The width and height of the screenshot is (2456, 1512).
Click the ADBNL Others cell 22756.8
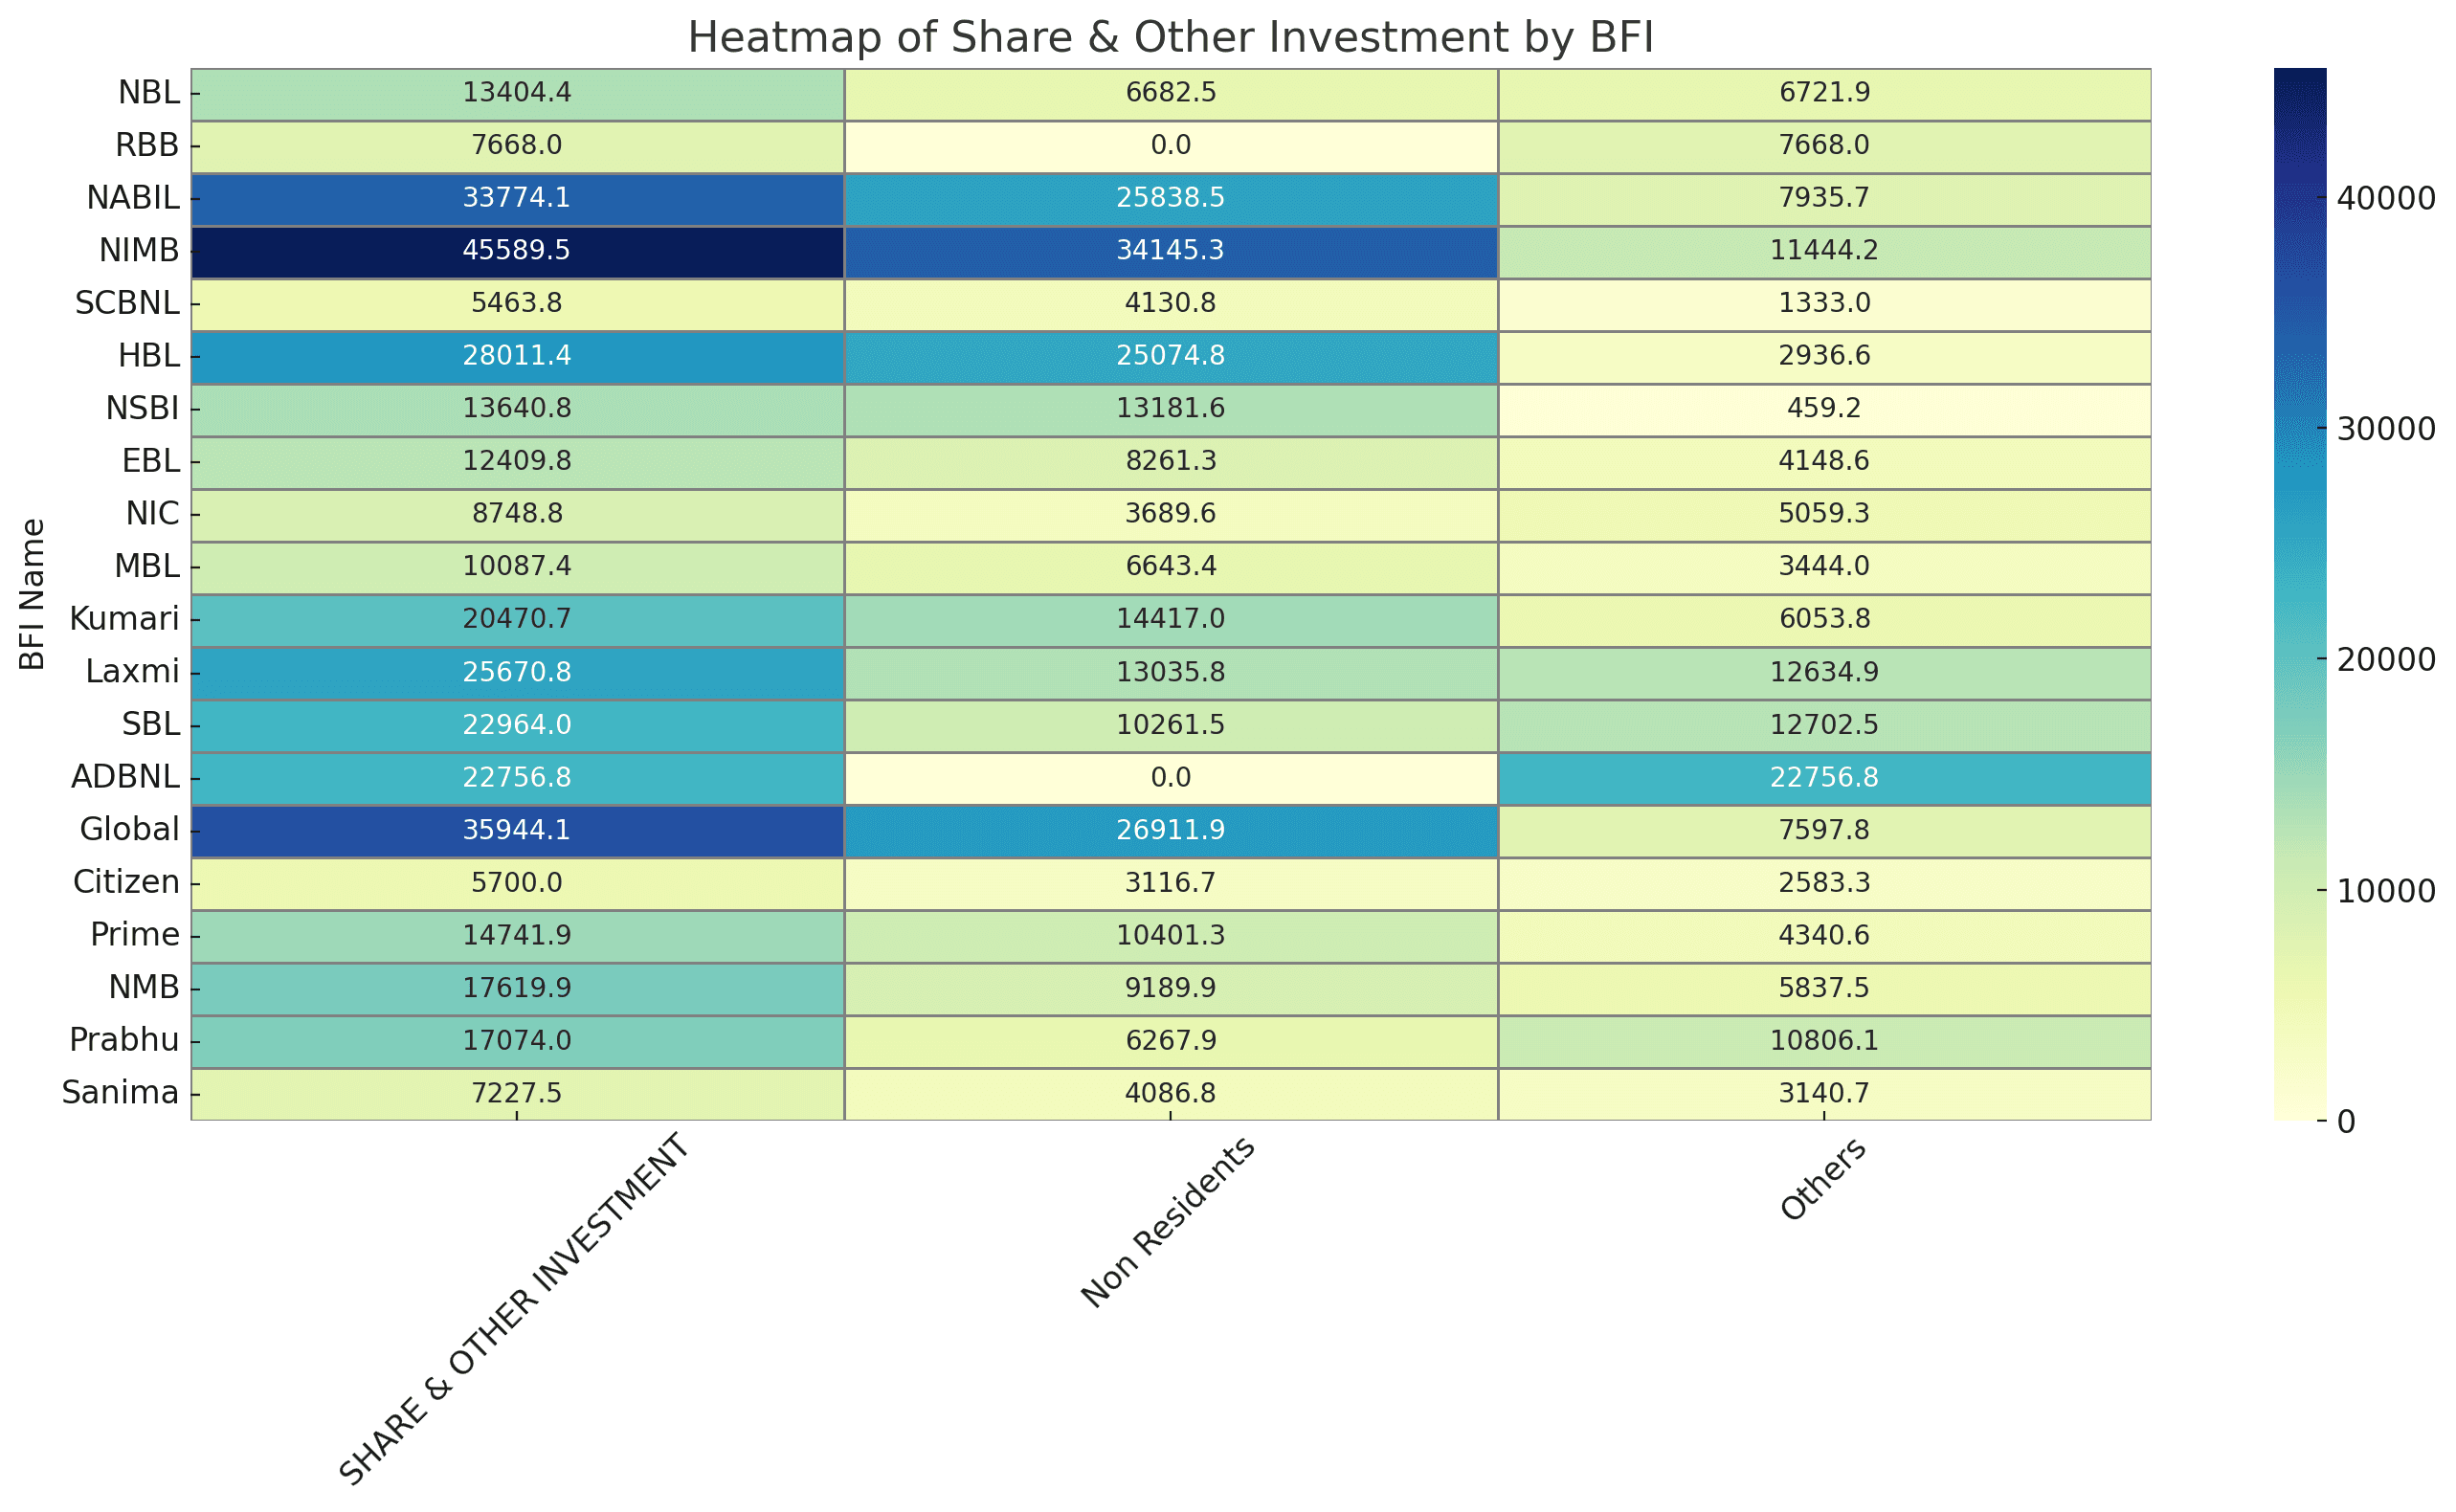point(1823,777)
